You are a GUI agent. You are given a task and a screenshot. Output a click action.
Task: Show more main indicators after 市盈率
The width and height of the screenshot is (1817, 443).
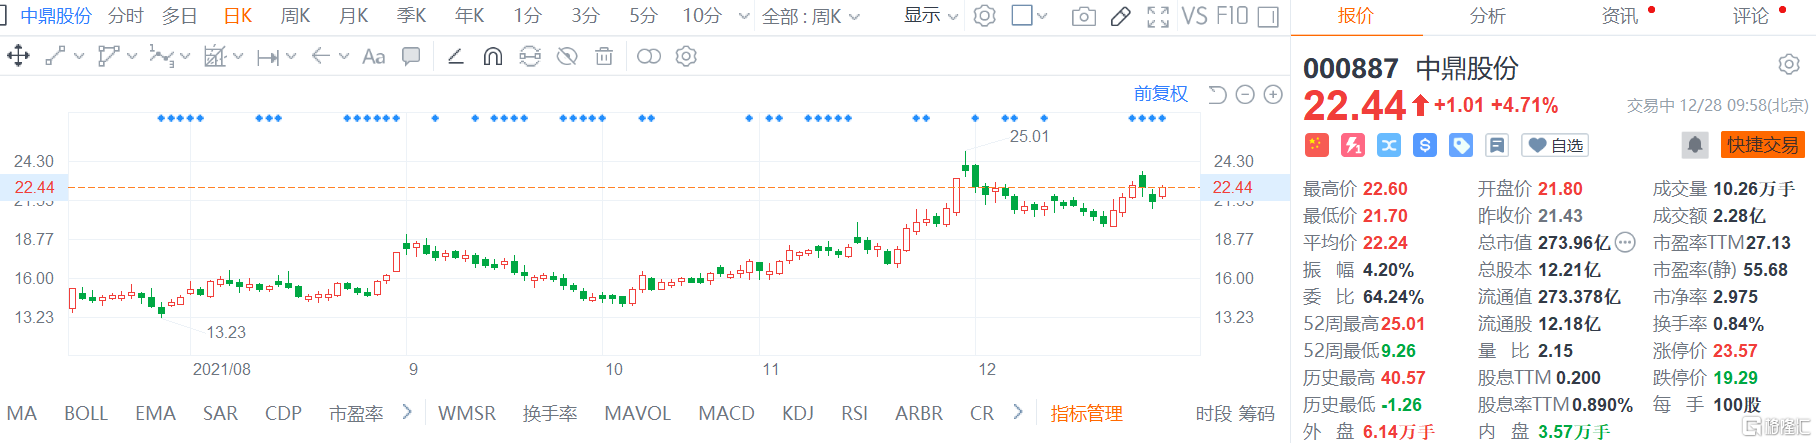(x=407, y=412)
